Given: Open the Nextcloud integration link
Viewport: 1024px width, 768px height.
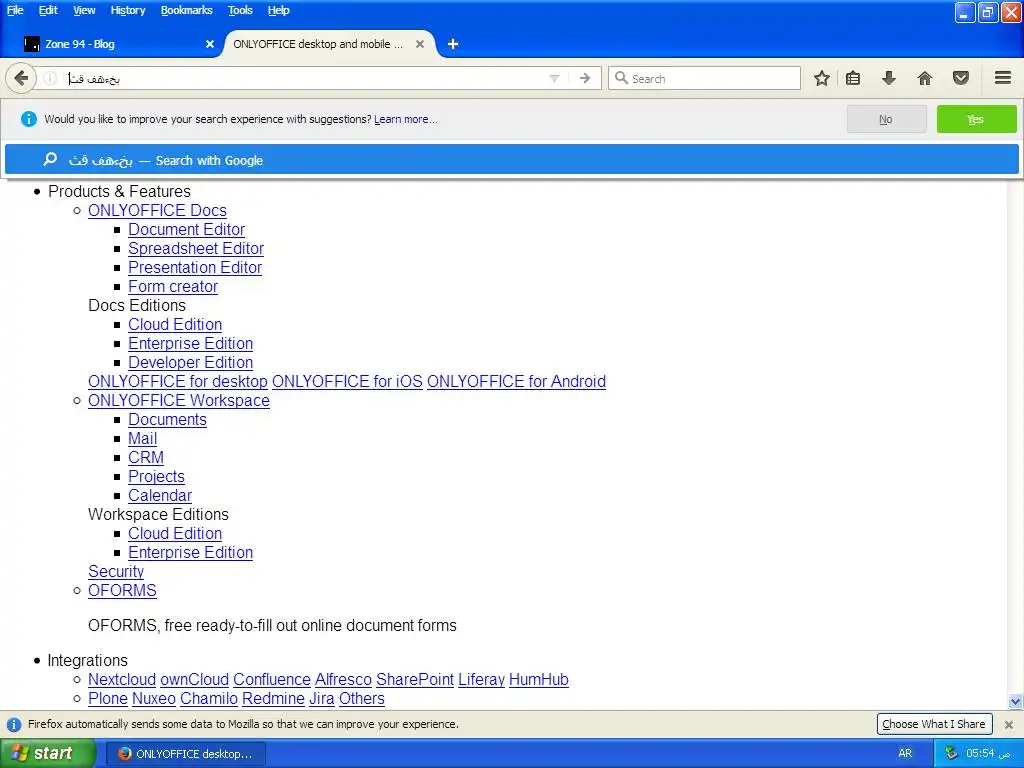Looking at the screenshot, I should pos(122,680).
